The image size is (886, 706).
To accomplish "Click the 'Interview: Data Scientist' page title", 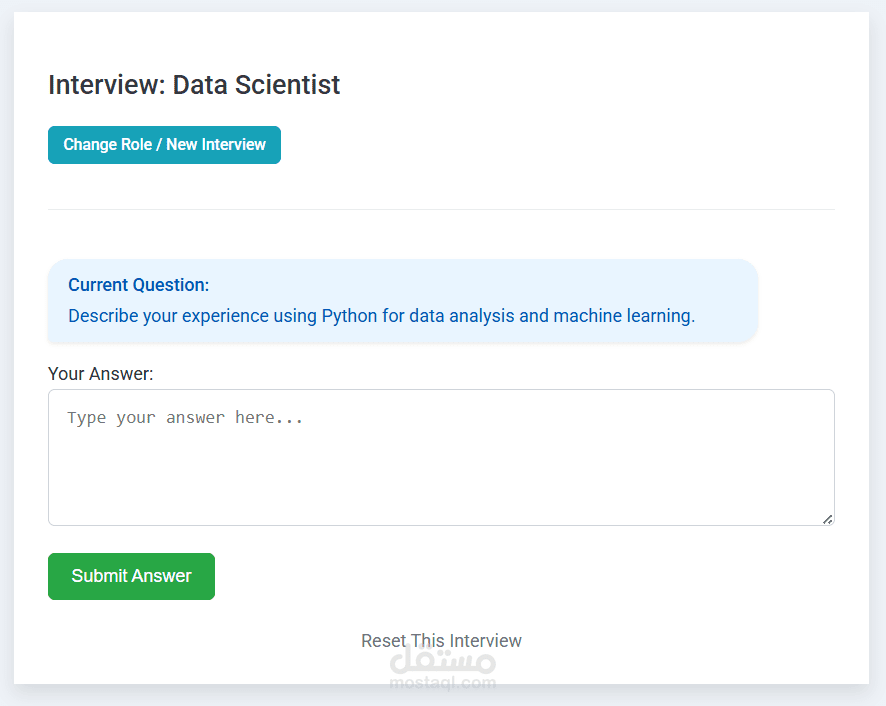I will pyautogui.click(x=194, y=85).
